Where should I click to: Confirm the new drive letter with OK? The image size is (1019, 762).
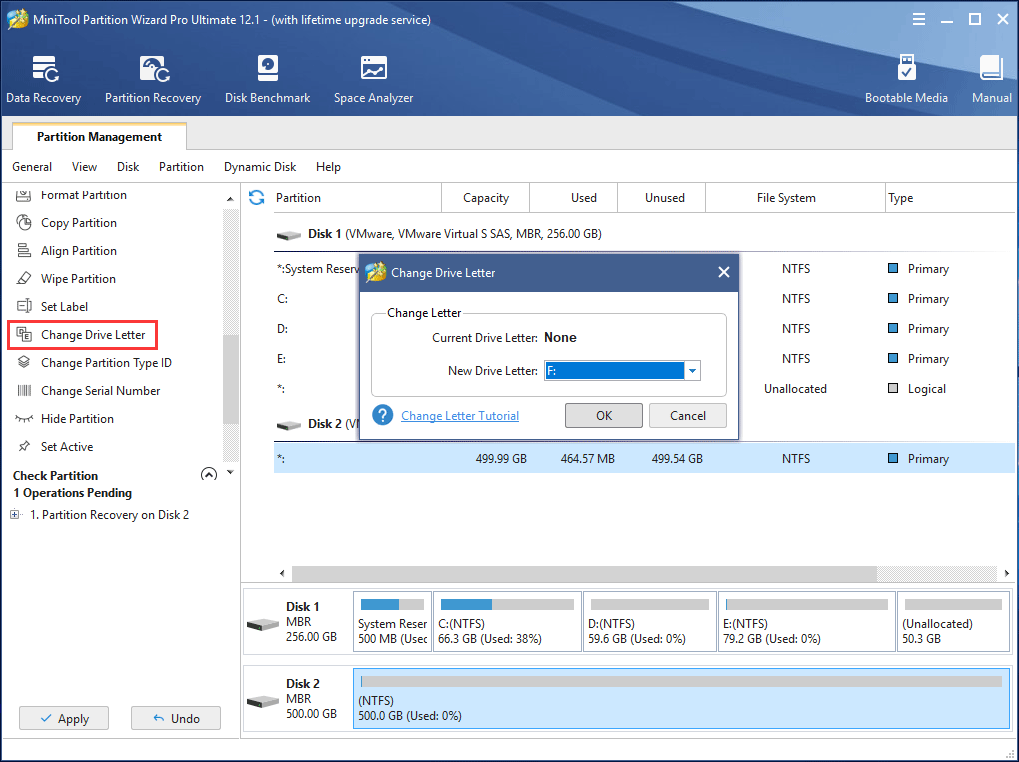click(x=604, y=416)
